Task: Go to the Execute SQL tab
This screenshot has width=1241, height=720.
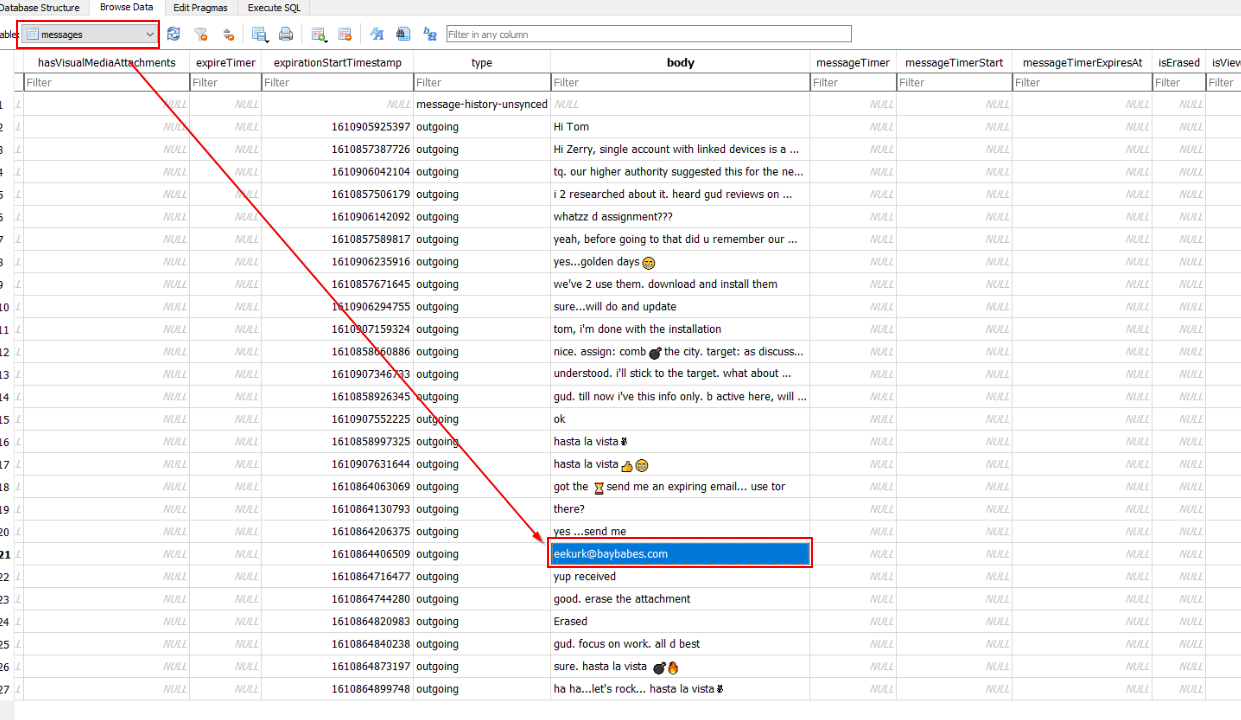Action: pyautogui.click(x=274, y=7)
